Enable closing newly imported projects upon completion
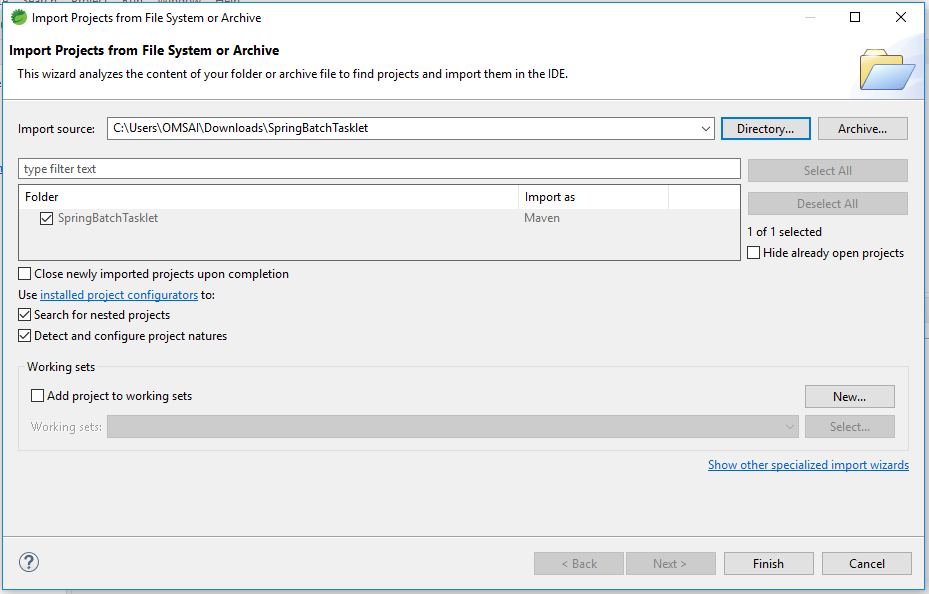The width and height of the screenshot is (929, 594). 23,273
